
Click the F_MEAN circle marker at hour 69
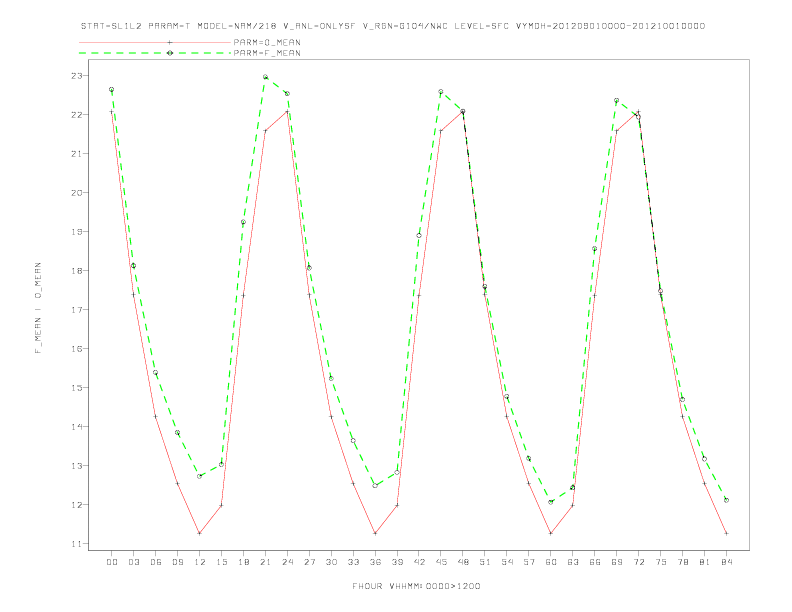point(617,100)
